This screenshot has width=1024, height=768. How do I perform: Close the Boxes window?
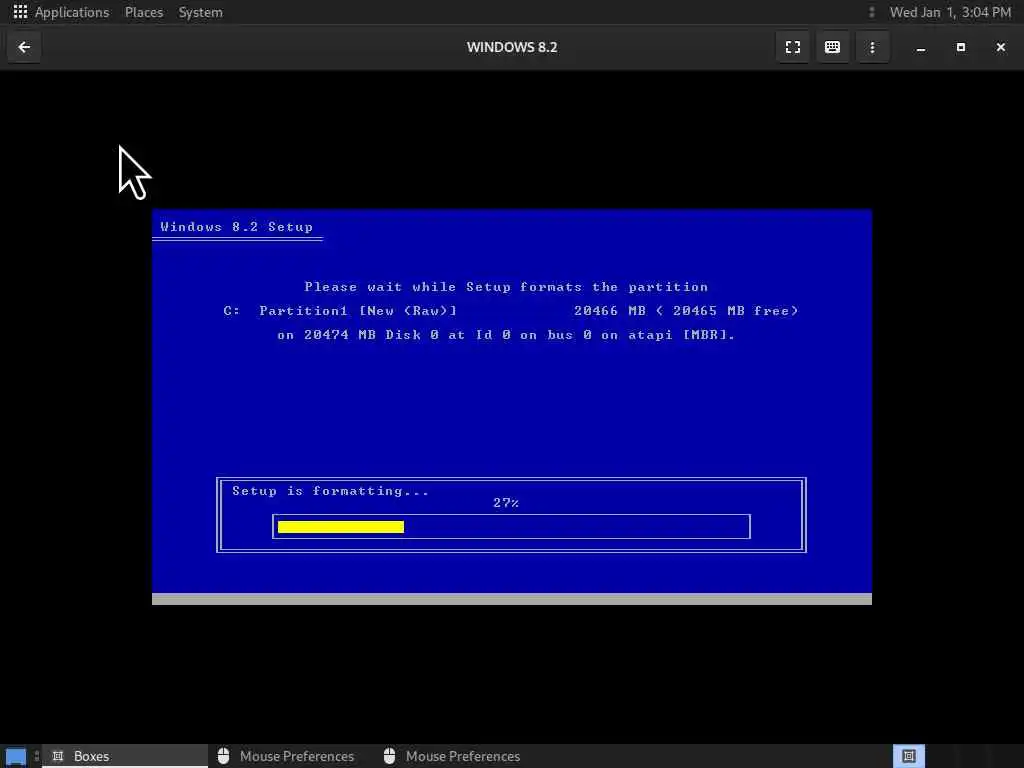(x=1000, y=47)
